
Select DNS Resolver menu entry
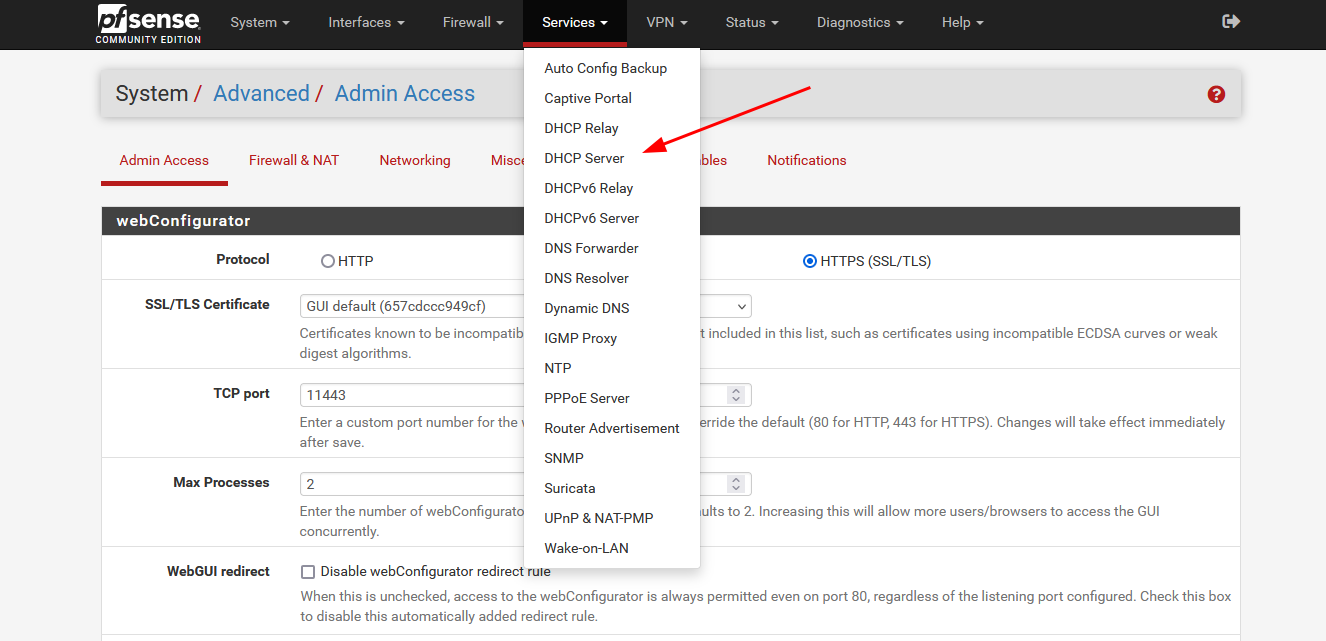click(x=586, y=278)
